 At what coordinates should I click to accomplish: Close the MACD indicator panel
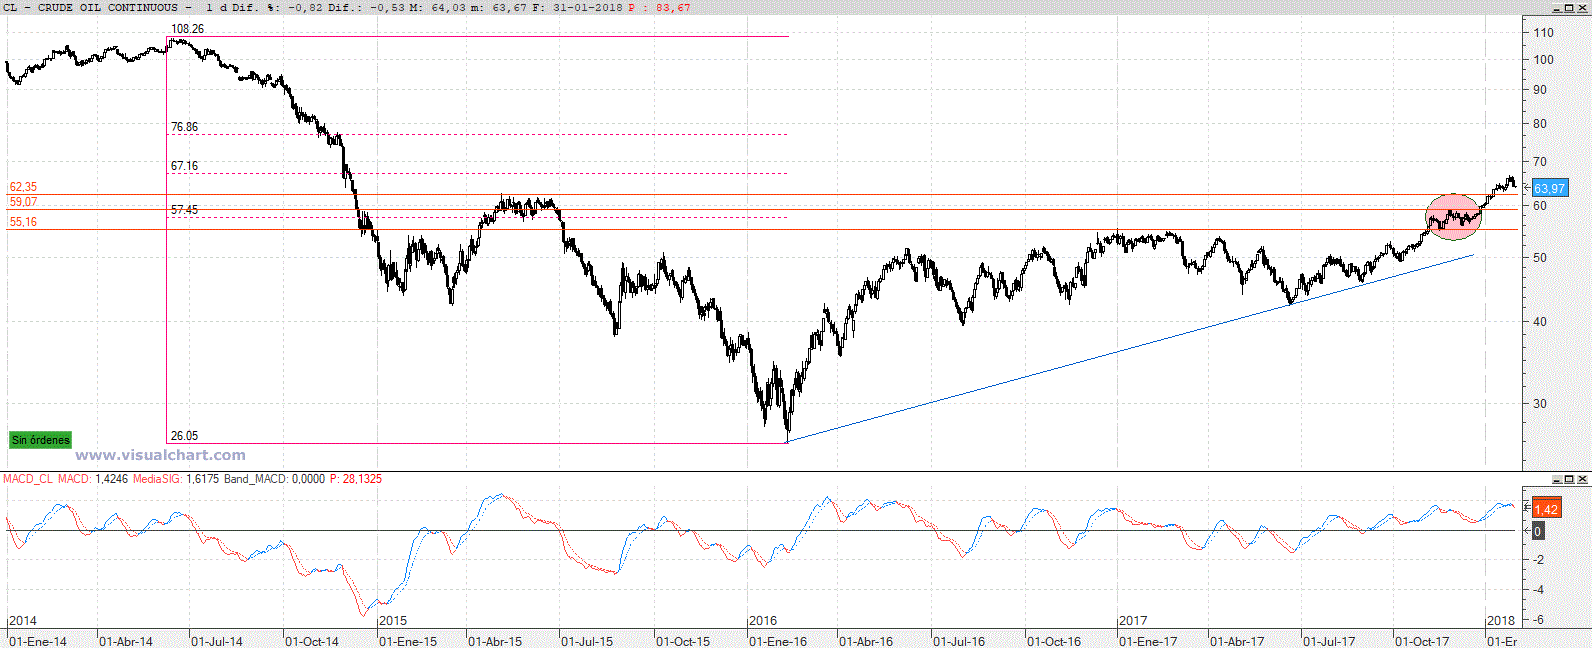pyautogui.click(x=1583, y=480)
